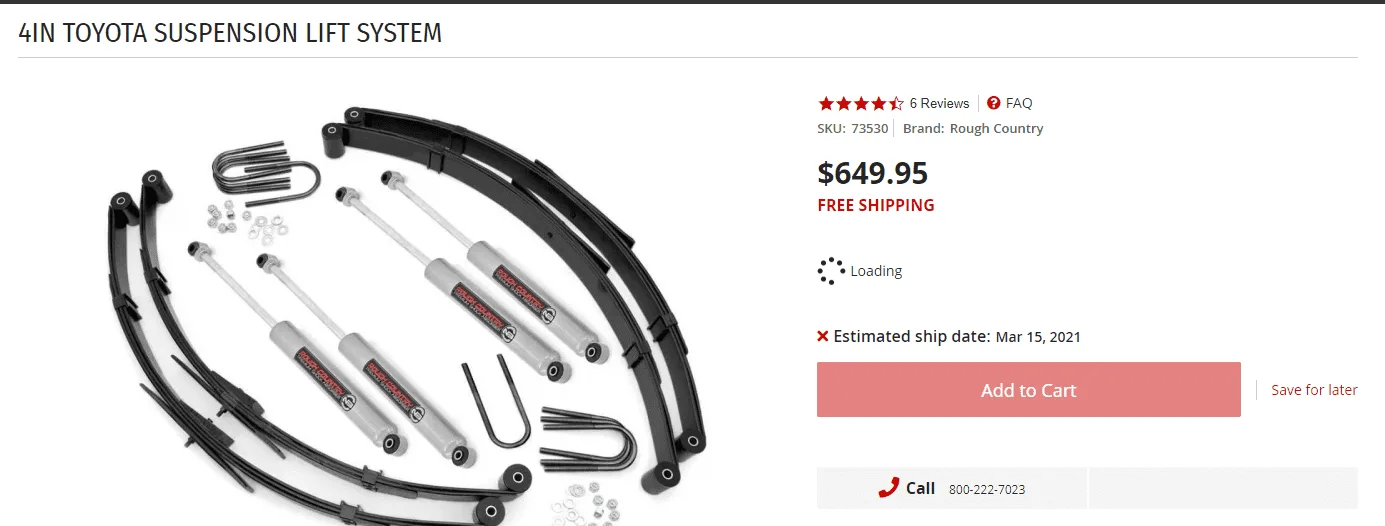
Task: Click the empty box right of Call
Action: (1223, 488)
